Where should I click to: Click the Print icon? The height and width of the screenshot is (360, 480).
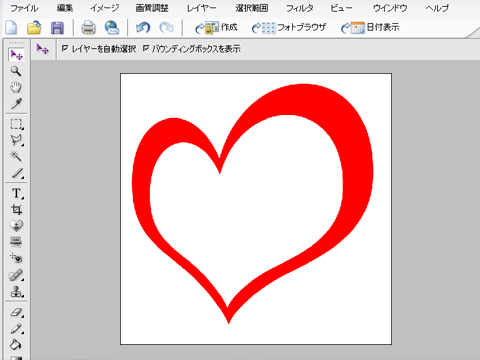89,28
